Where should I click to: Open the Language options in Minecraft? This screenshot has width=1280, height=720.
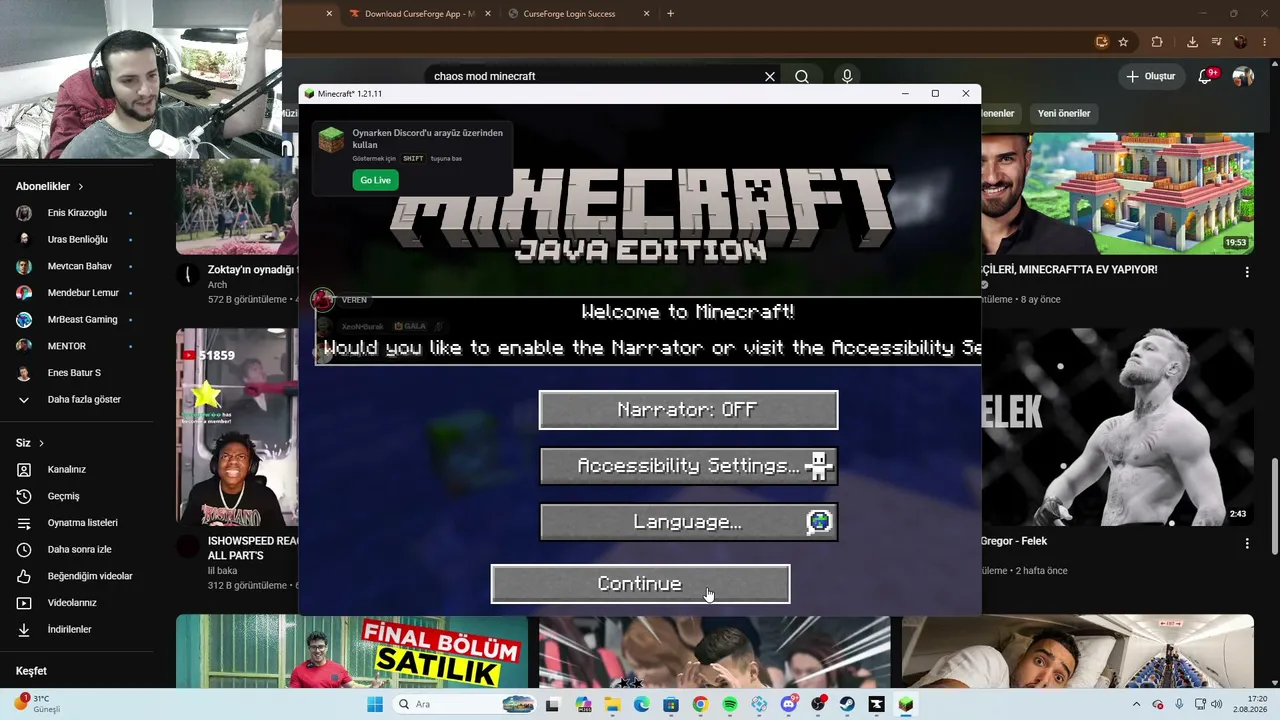689,522
